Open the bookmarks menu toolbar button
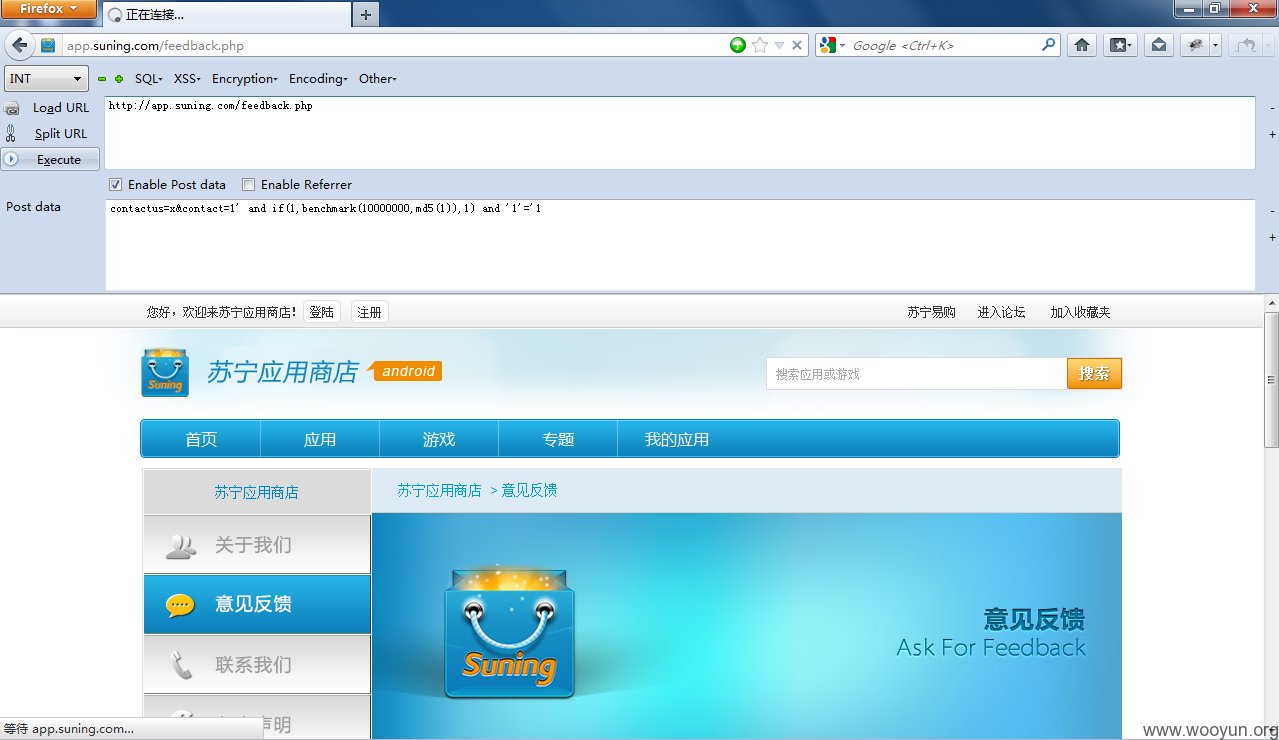 coord(1120,45)
